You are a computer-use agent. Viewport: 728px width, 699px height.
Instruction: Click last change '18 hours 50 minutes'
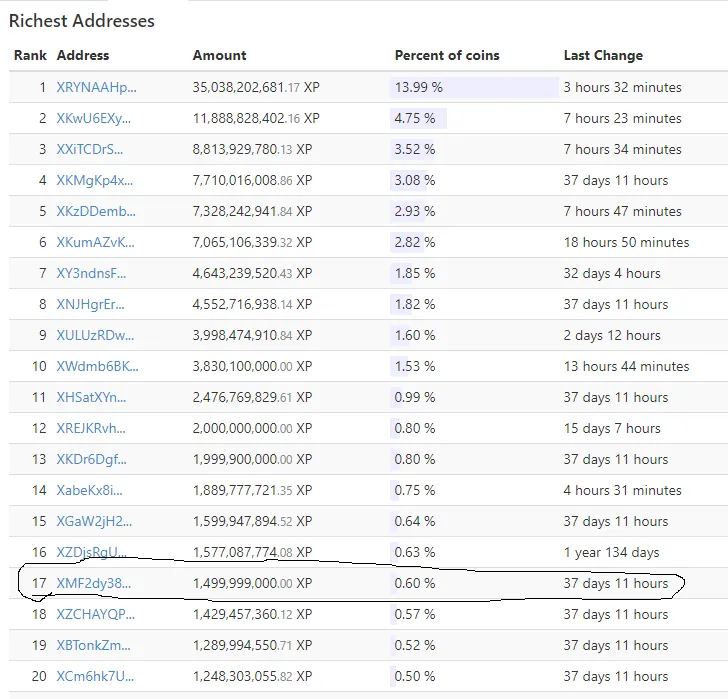click(627, 242)
